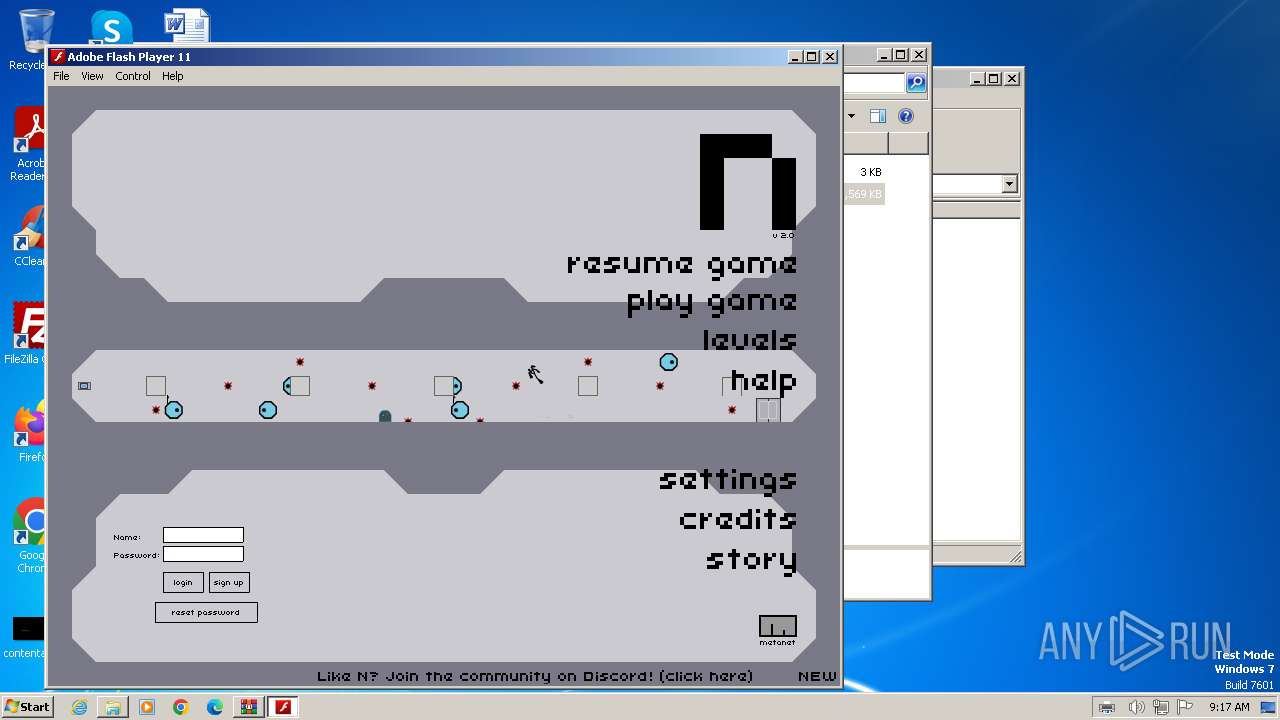Image resolution: width=1280 pixels, height=720 pixels.
Task: Open the View menu in Flash Player
Action: point(92,76)
